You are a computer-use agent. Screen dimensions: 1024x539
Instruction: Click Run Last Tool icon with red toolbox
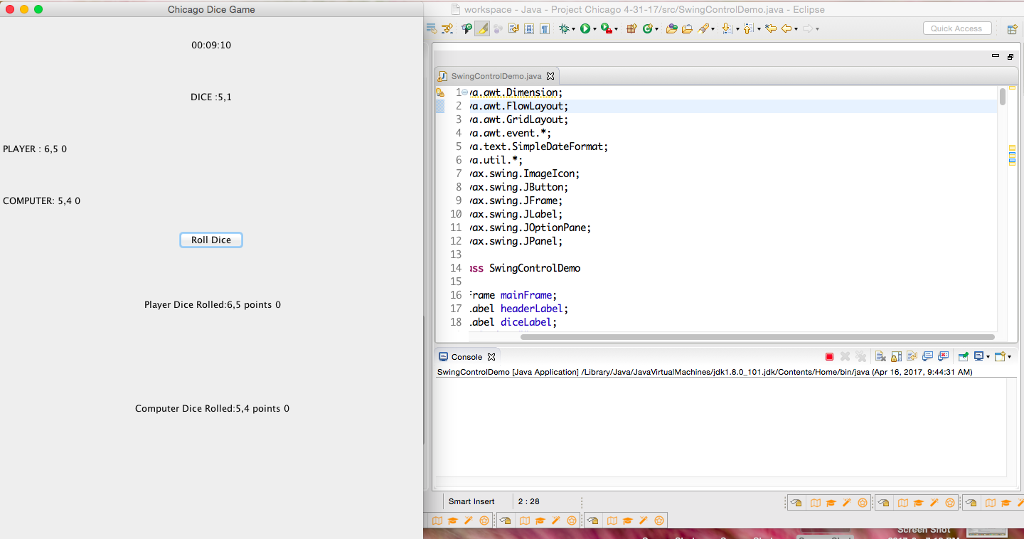607,29
